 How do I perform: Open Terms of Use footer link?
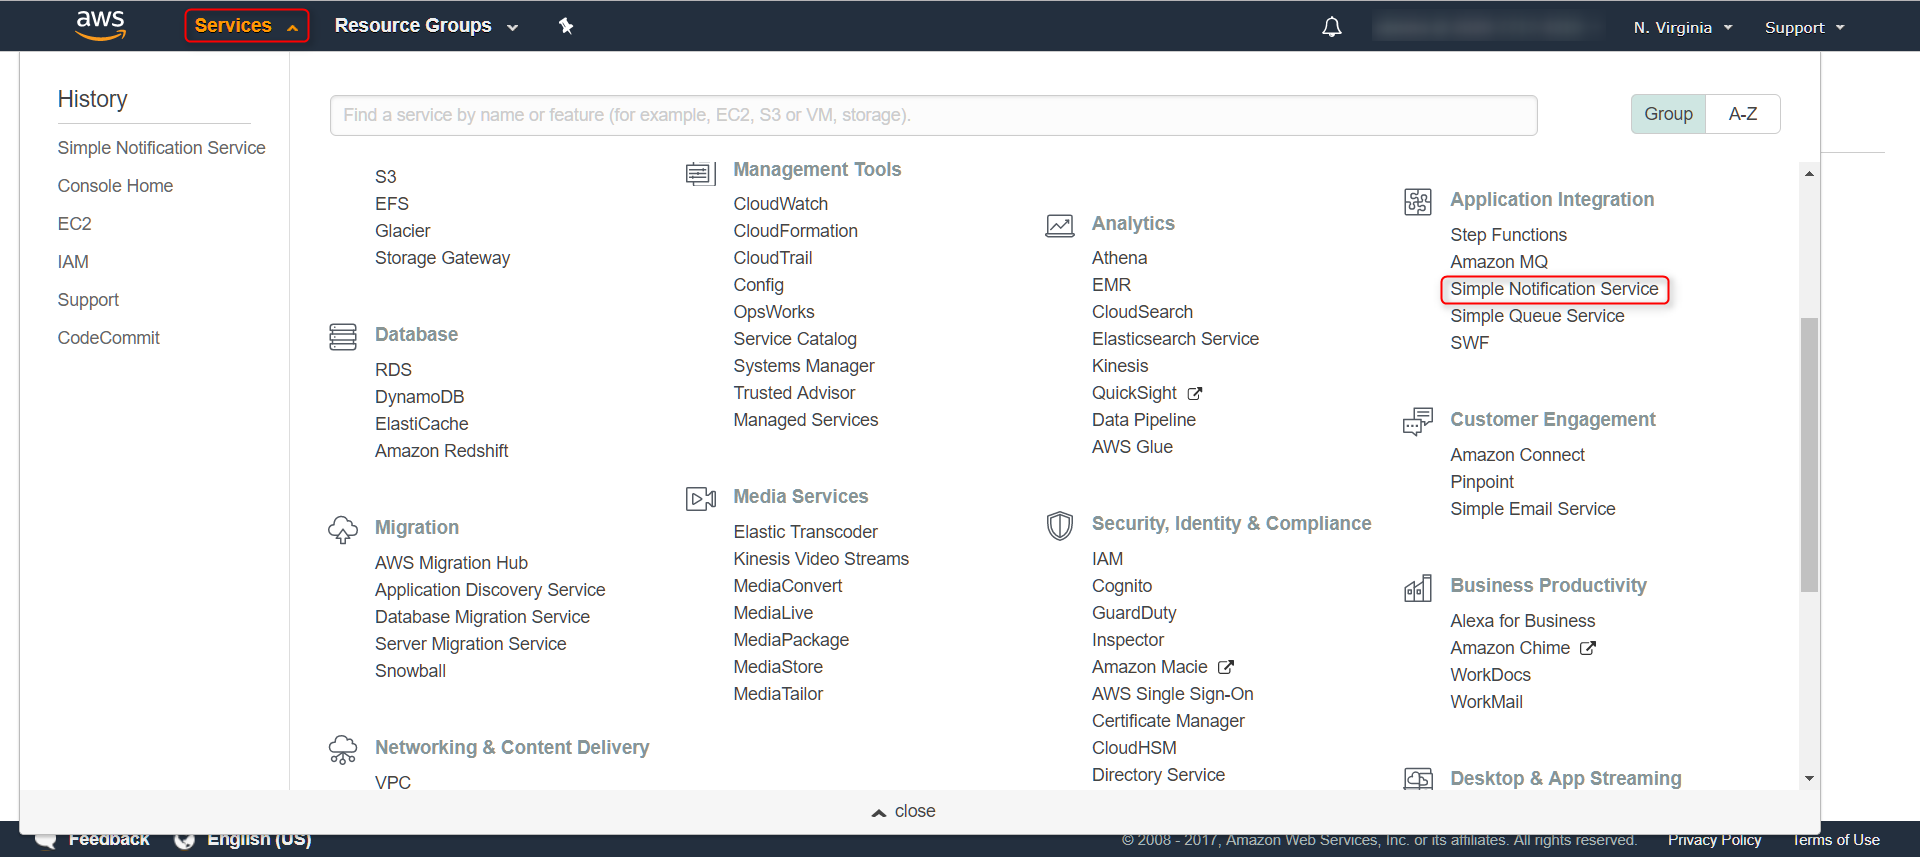(1835, 840)
